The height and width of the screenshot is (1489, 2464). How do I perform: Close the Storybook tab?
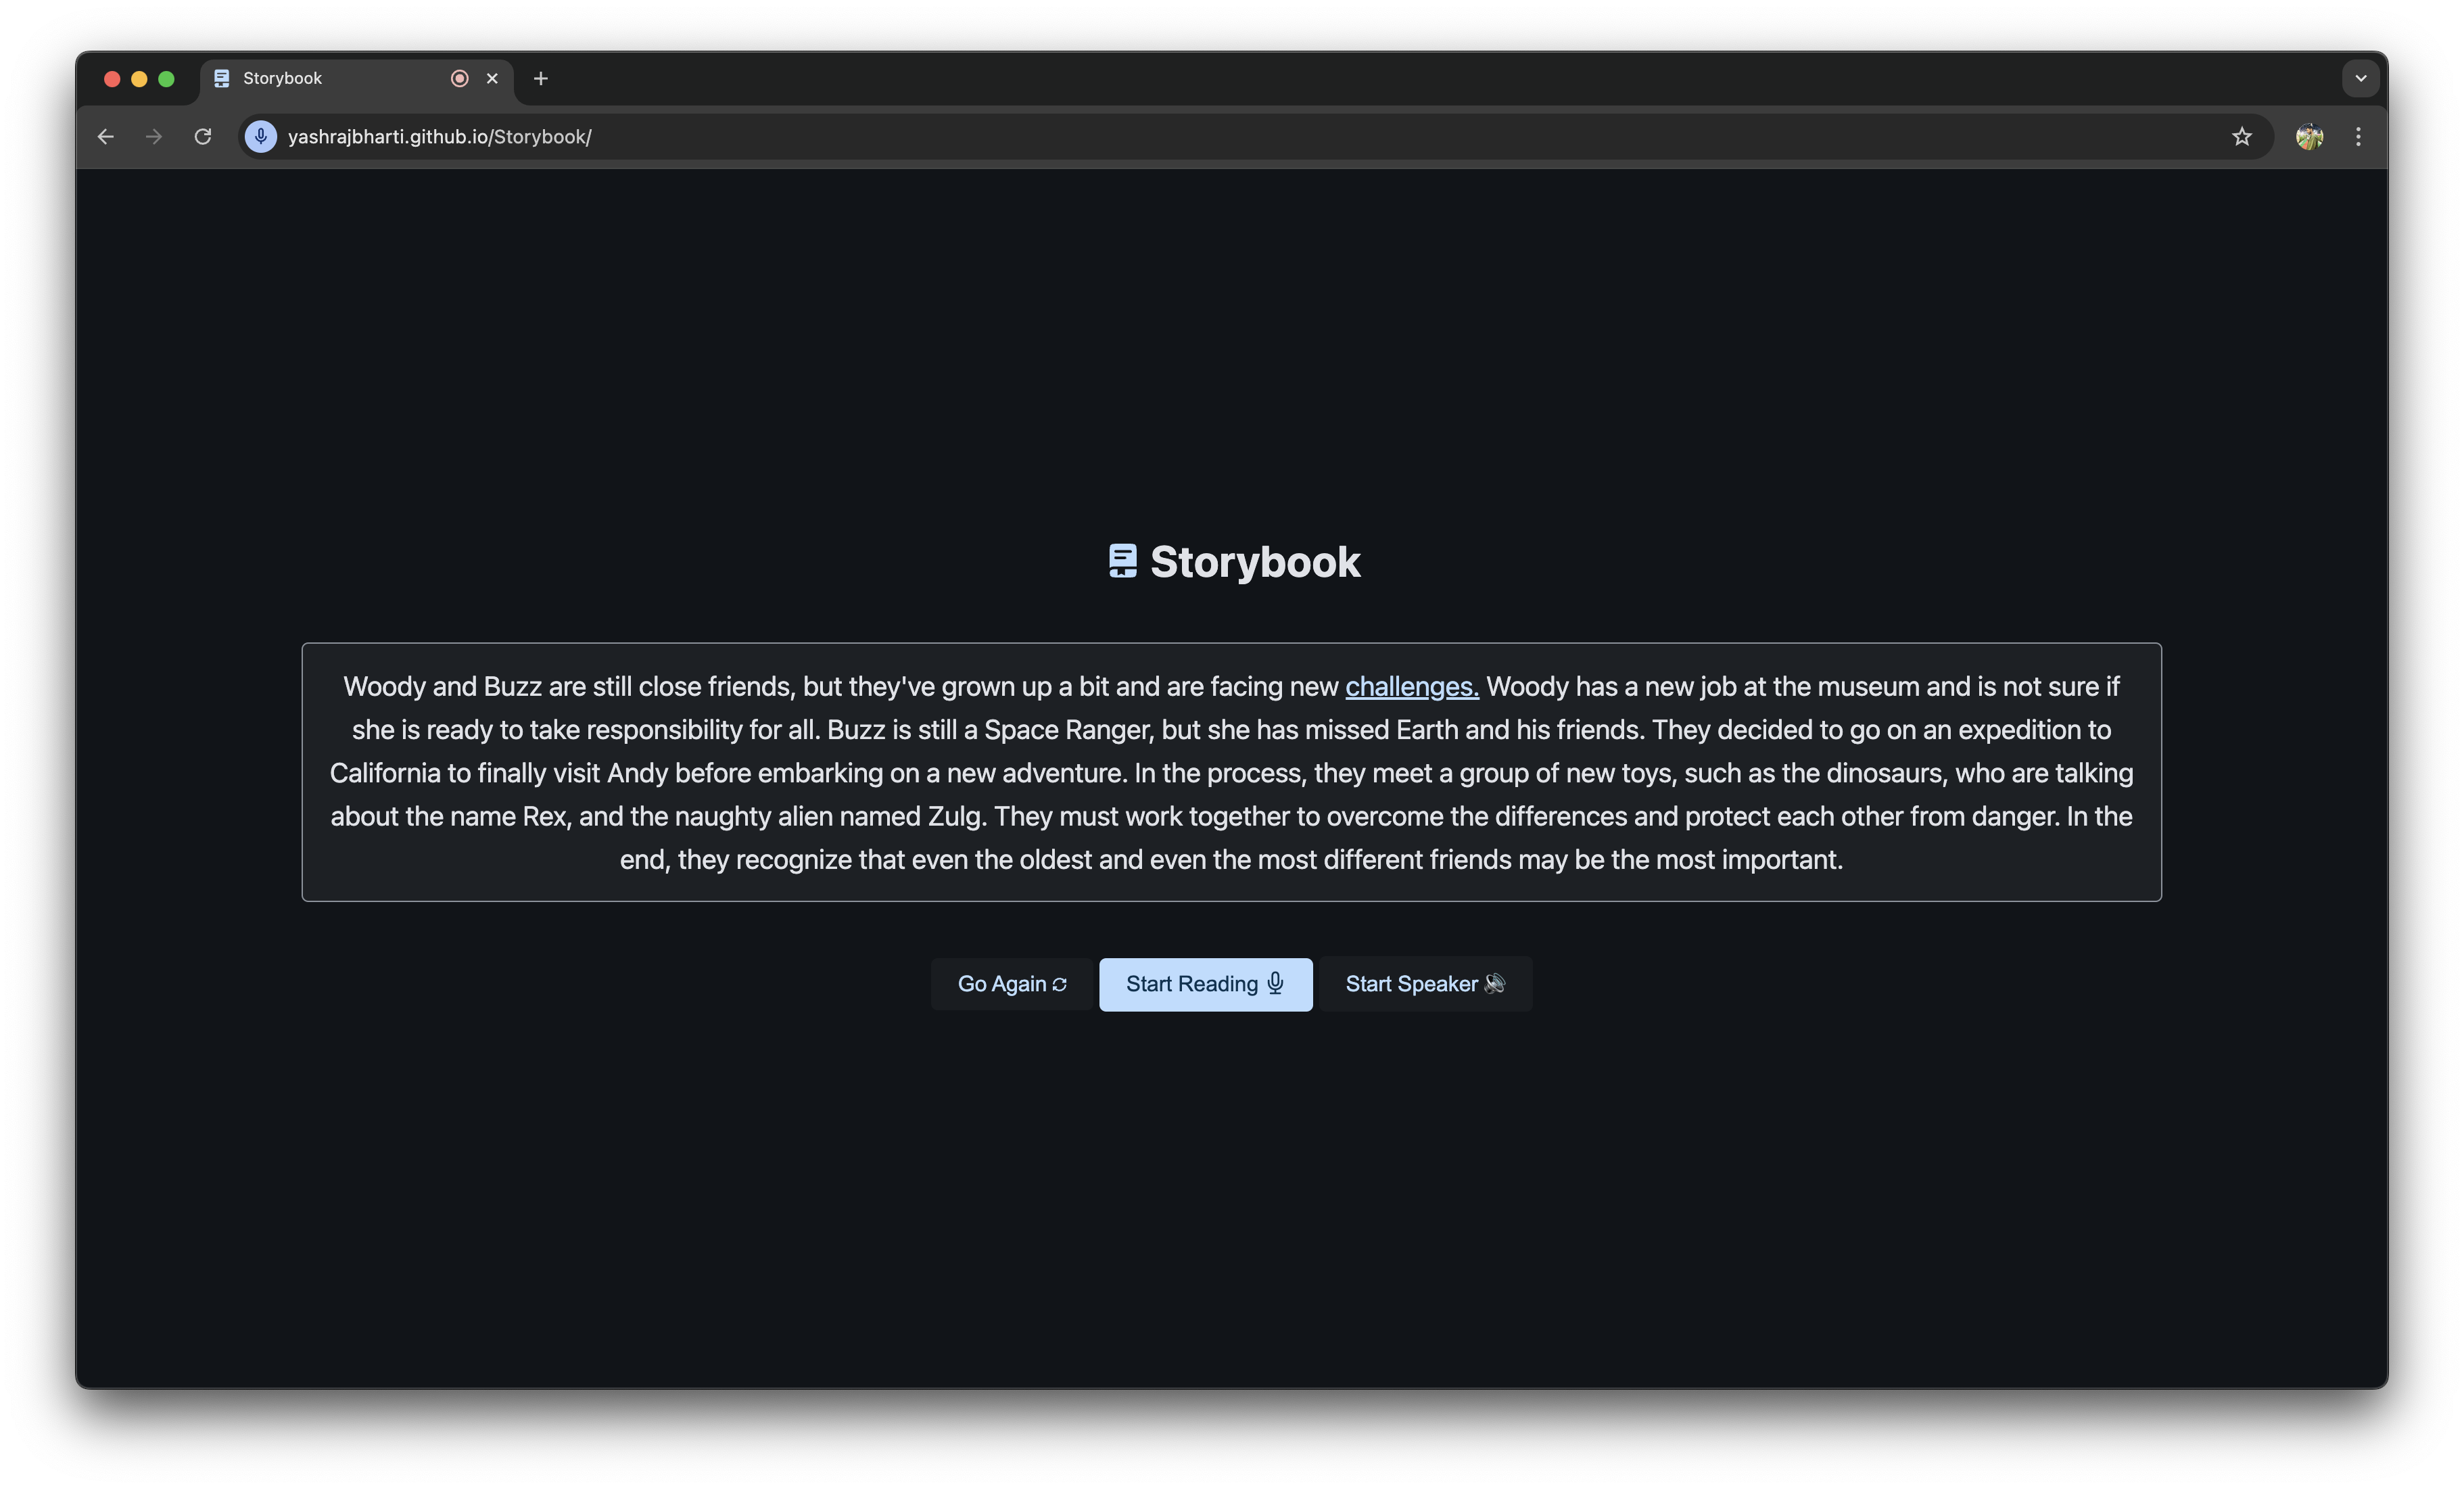492,78
